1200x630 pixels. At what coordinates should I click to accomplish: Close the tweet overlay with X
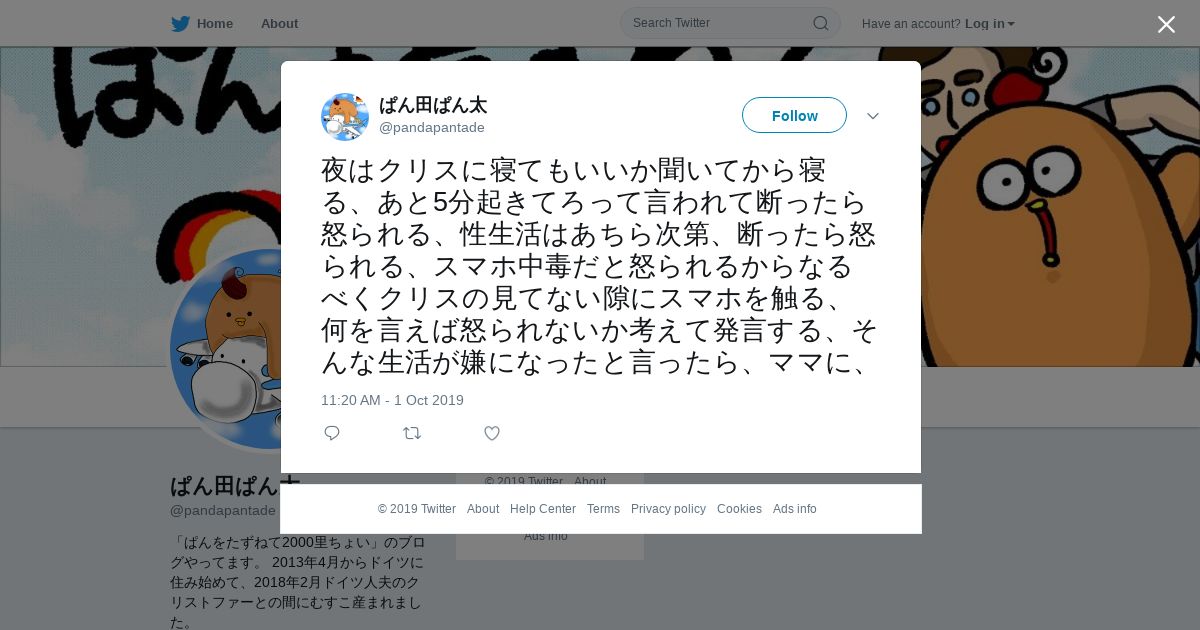click(x=1166, y=25)
